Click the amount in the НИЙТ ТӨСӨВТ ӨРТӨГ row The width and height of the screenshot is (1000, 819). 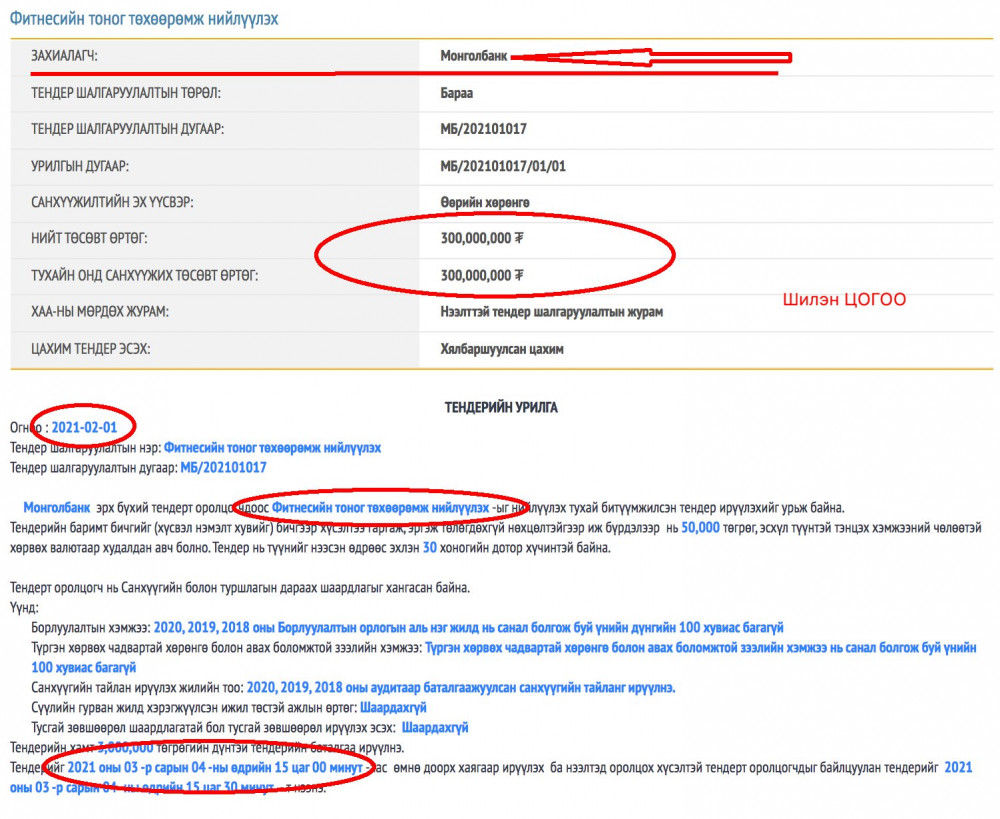click(482, 239)
